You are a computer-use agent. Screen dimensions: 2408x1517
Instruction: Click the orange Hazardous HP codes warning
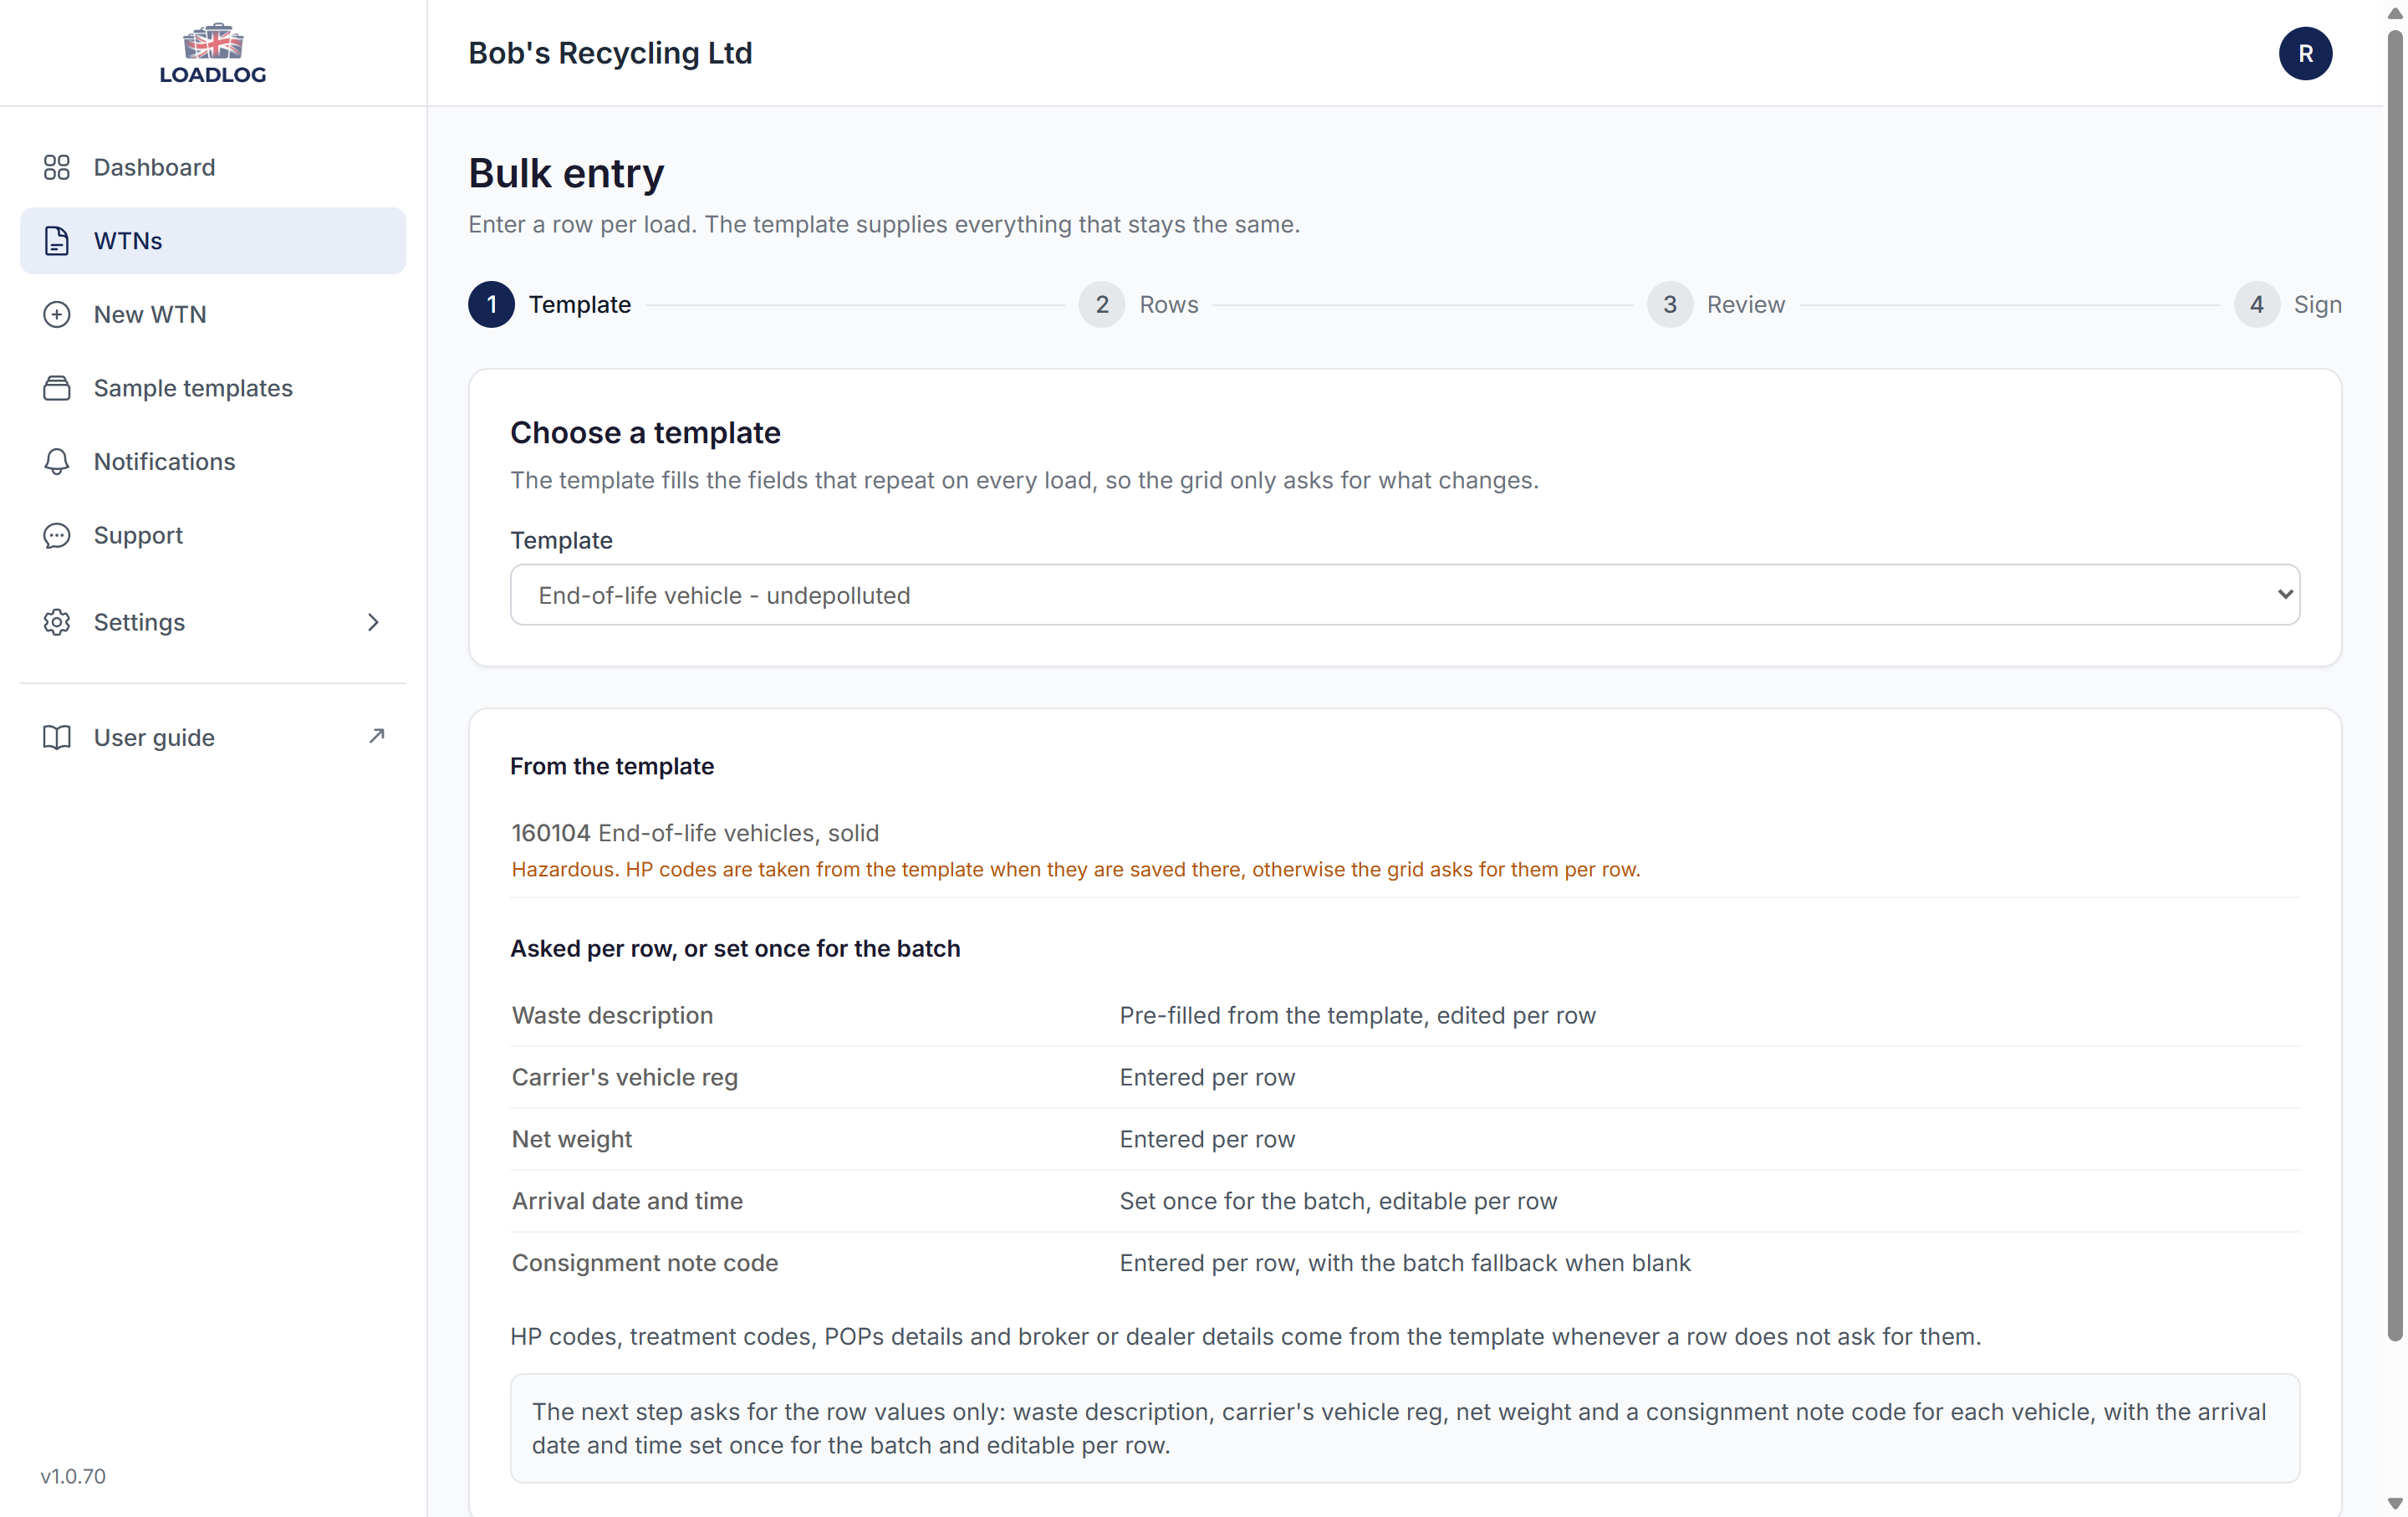(x=1076, y=869)
